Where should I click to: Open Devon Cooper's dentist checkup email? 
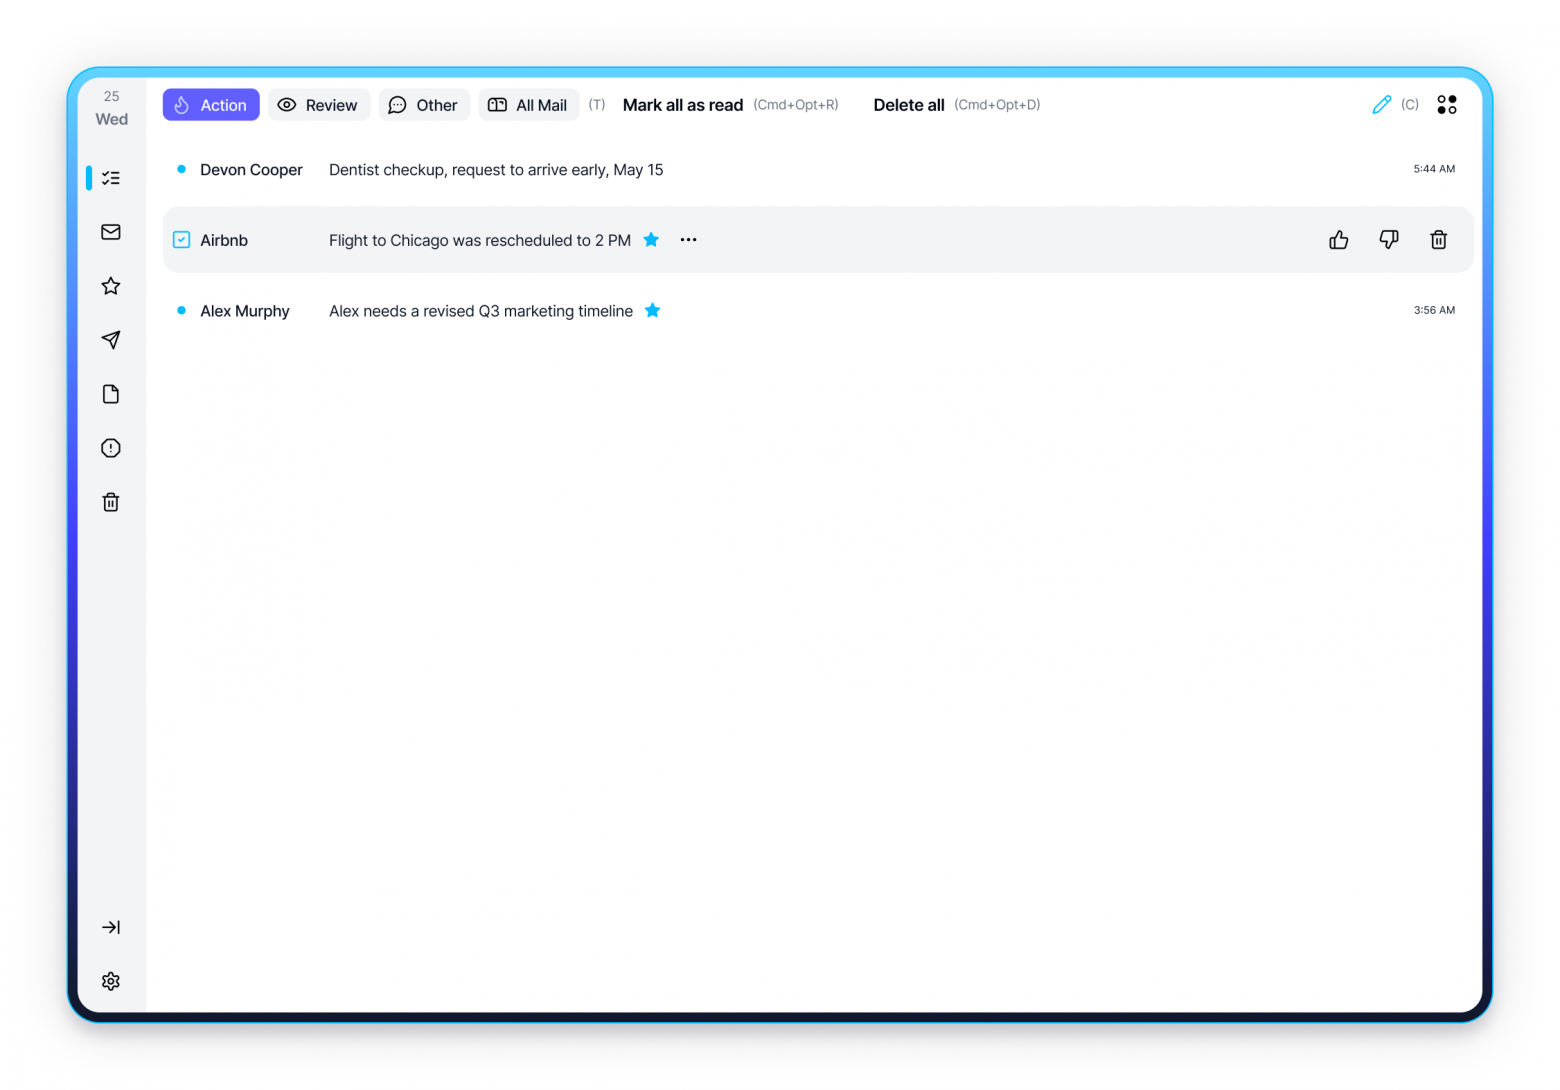pyautogui.click(x=818, y=169)
